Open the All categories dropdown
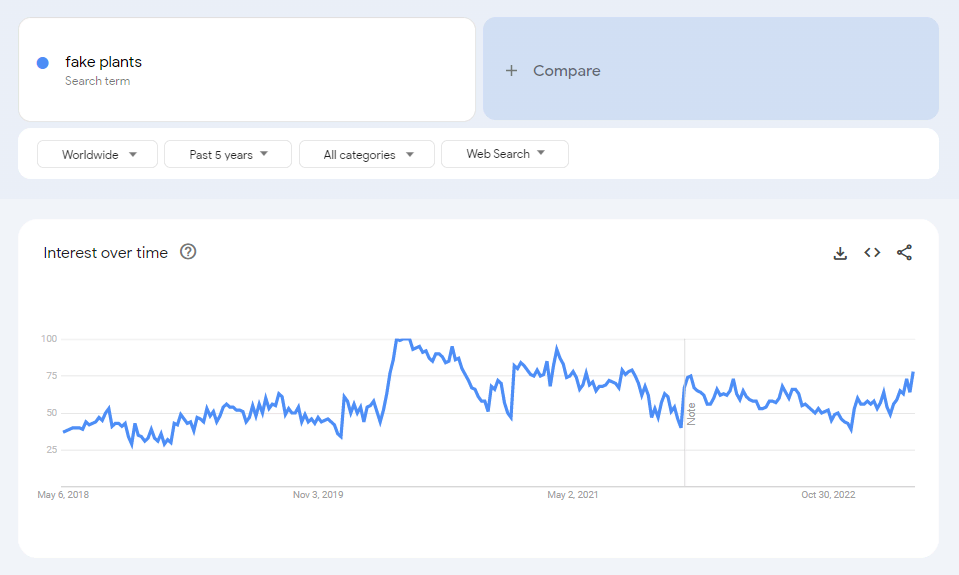 (x=367, y=154)
